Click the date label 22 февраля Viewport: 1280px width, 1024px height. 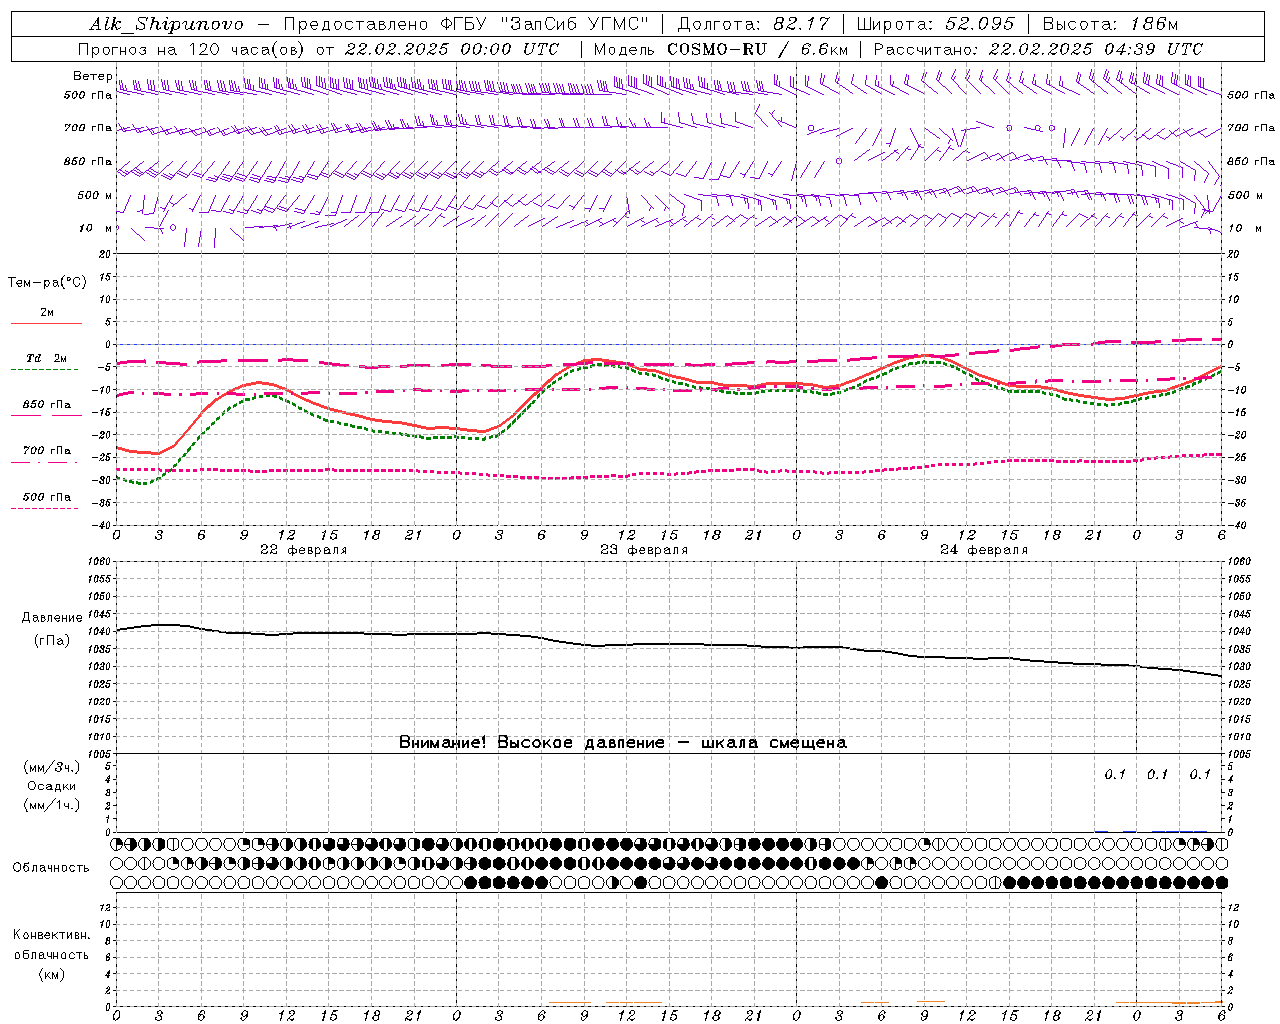pyautogui.click(x=303, y=550)
